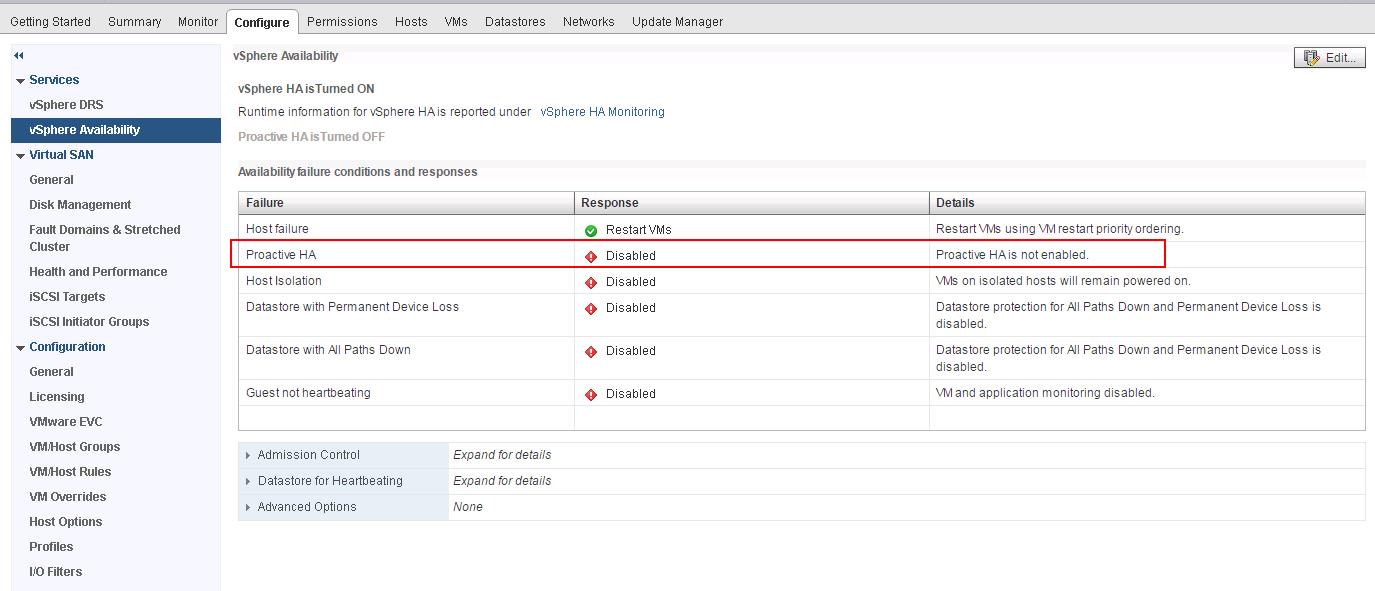
Task: Expand the Datastore for Heartbeating section
Action: pos(248,481)
